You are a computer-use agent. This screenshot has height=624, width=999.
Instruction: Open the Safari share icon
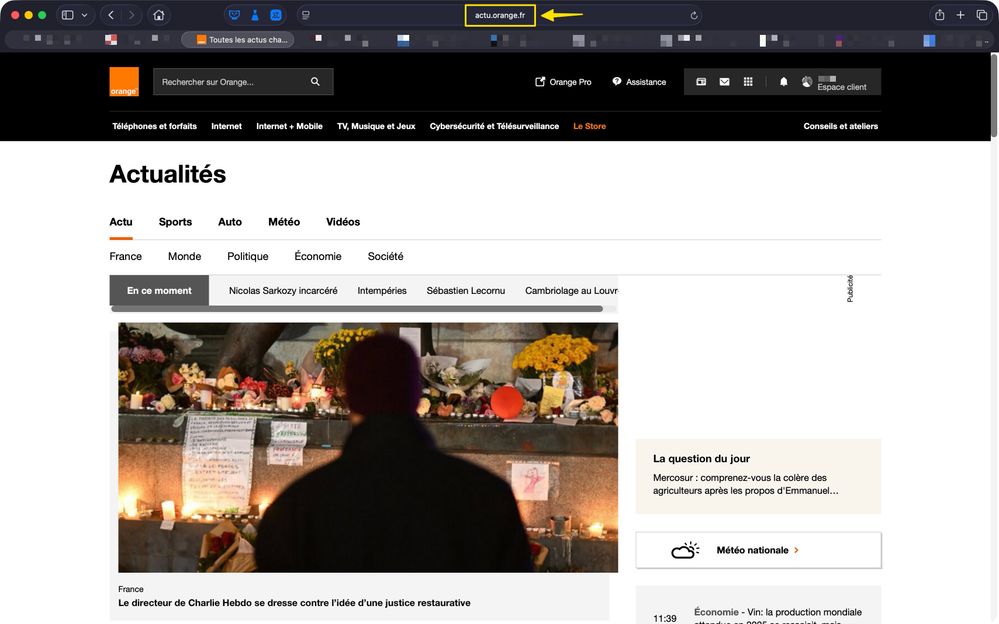click(x=939, y=15)
